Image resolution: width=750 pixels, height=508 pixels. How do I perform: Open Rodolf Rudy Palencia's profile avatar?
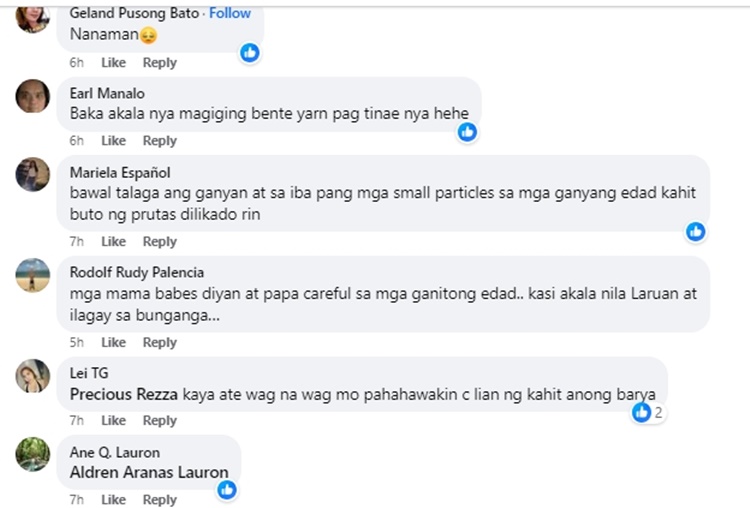click(33, 275)
